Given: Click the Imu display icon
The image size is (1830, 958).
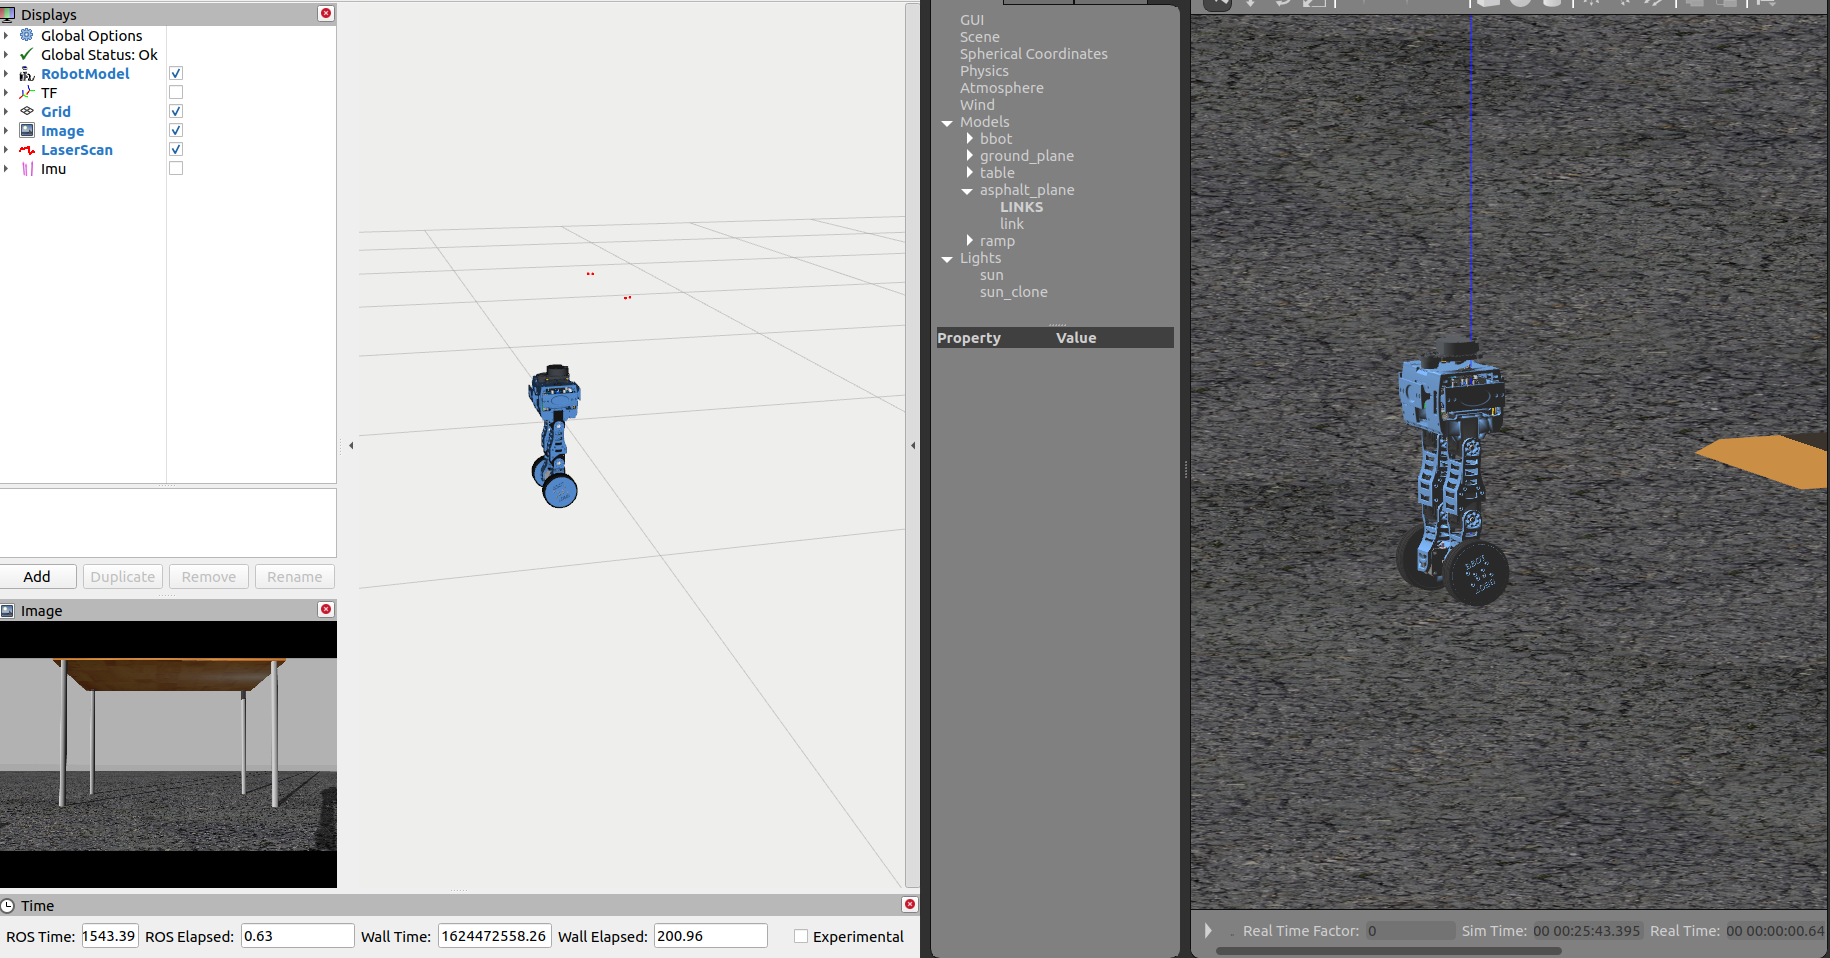Looking at the screenshot, I should [27, 169].
